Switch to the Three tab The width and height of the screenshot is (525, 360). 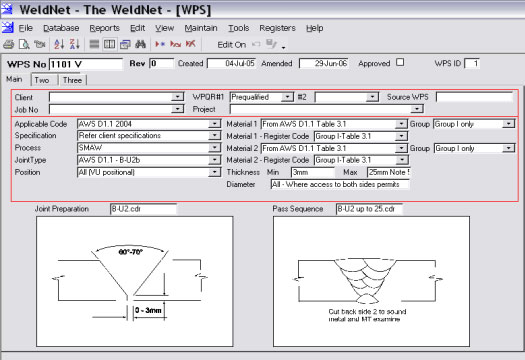click(x=72, y=80)
